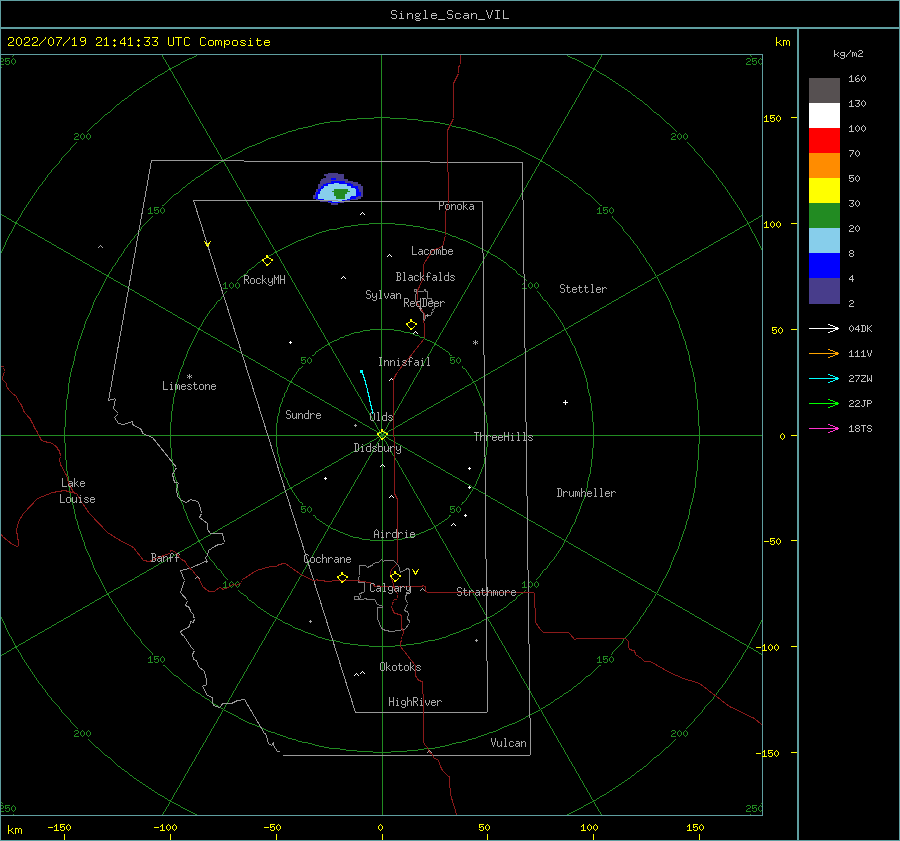Click the magenta 18TS arrow in legend
900x841 pixels.
pyautogui.click(x=824, y=428)
